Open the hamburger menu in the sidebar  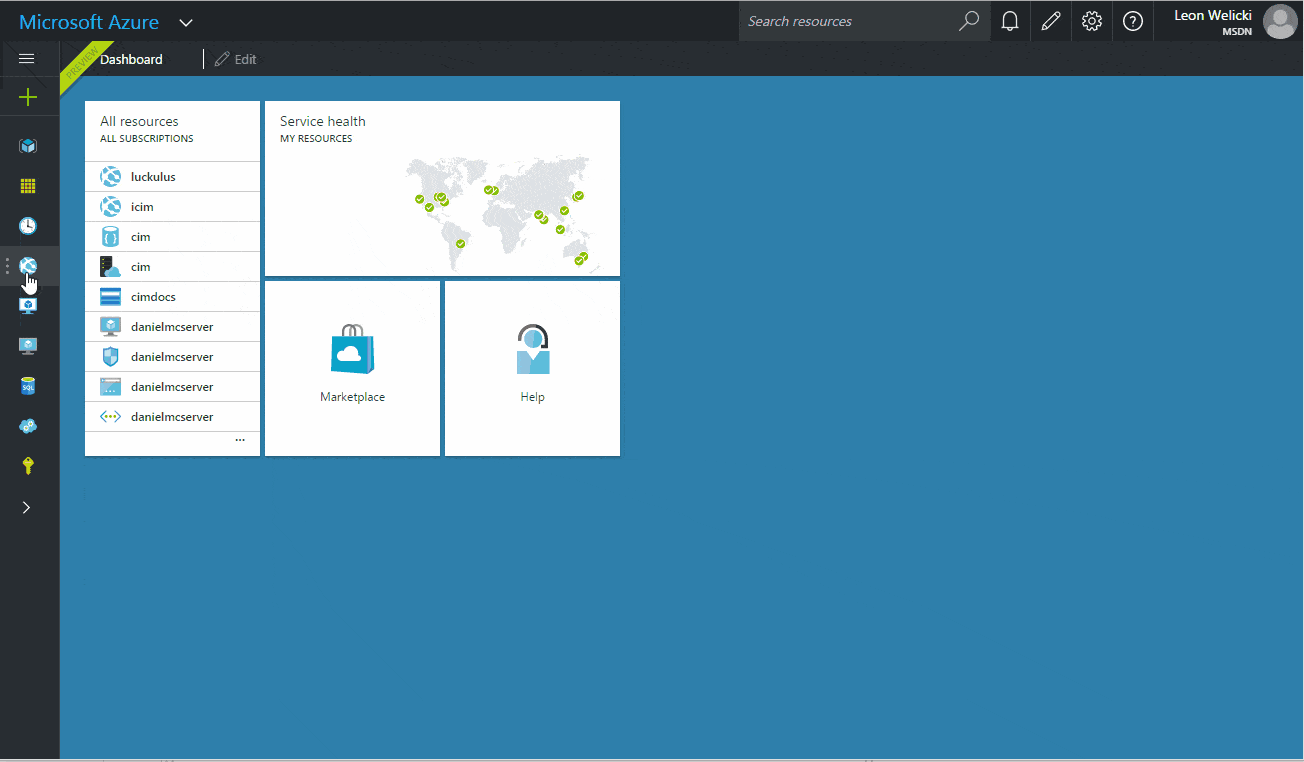coord(27,59)
